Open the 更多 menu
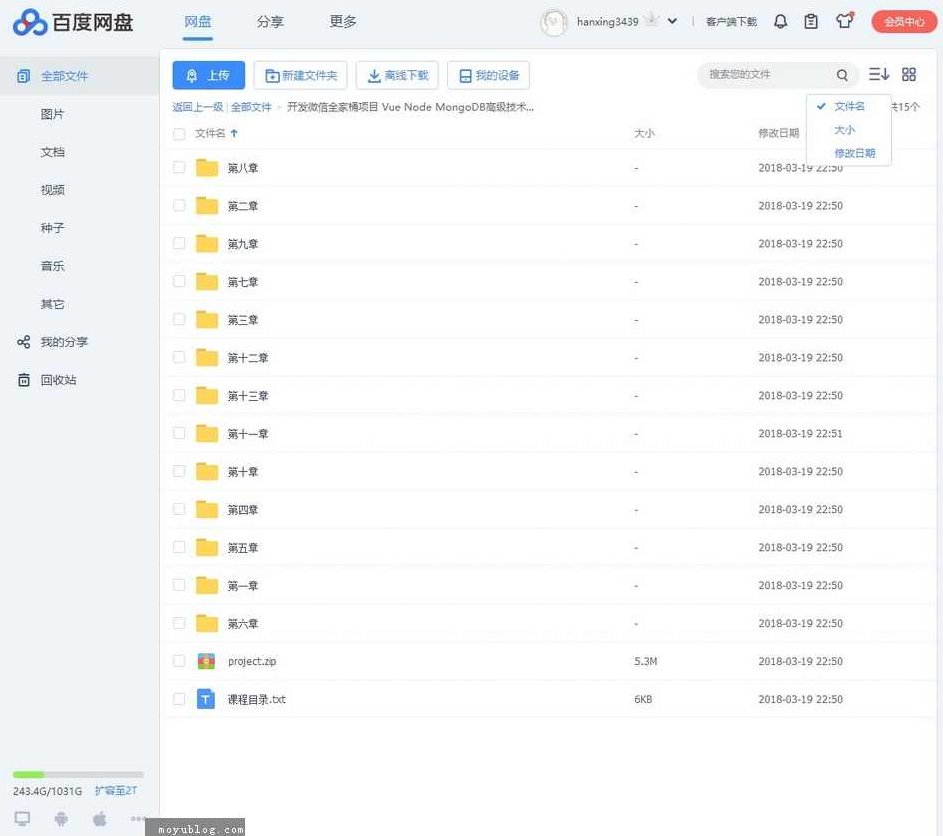943x836 pixels. (x=342, y=21)
